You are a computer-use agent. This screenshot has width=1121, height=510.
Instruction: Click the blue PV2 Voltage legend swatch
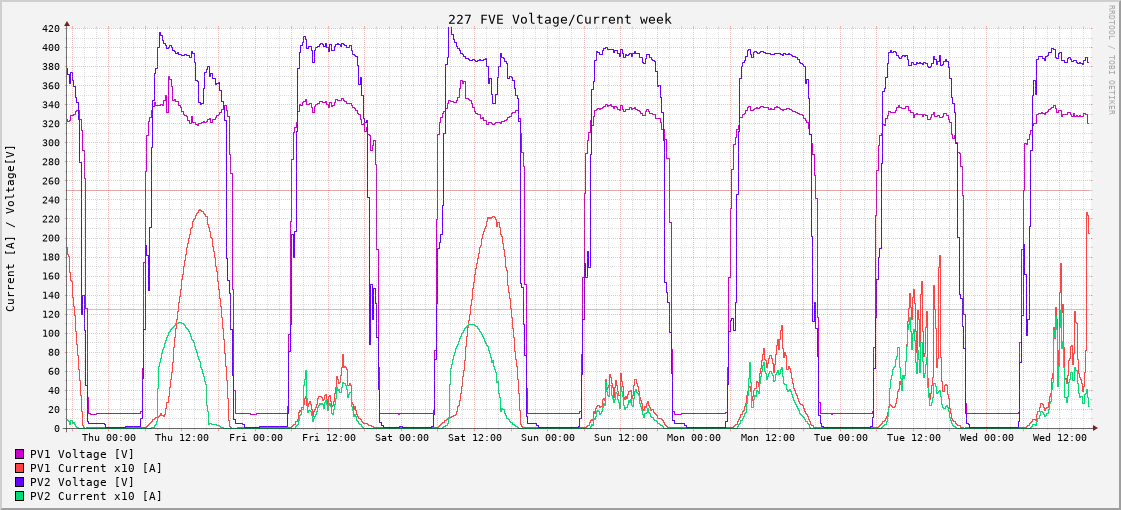(19, 482)
